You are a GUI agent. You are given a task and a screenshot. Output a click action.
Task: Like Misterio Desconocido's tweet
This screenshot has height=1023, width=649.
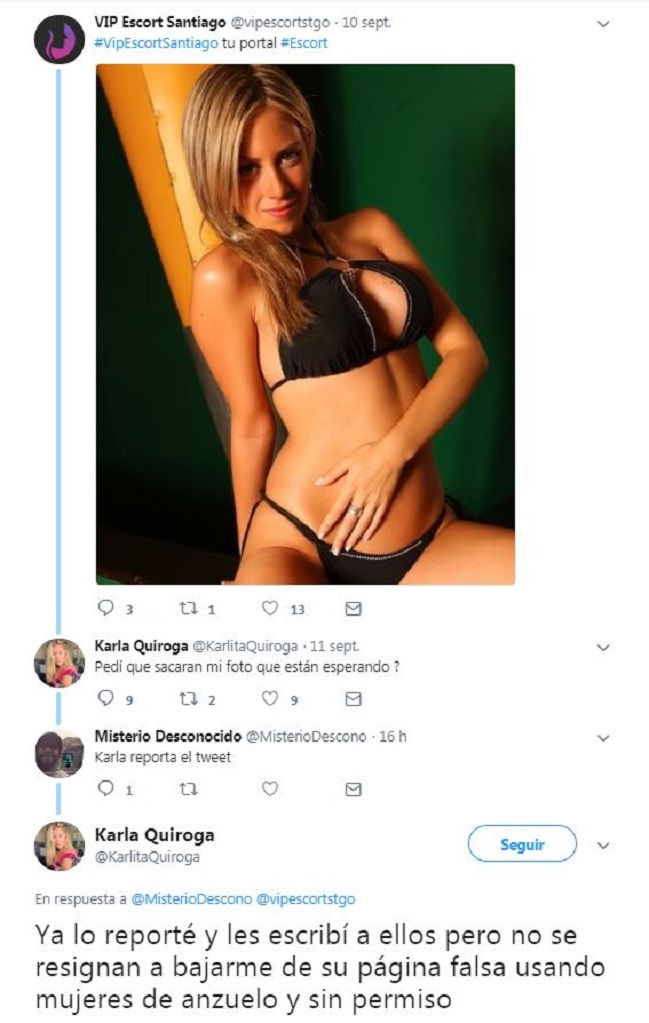[269, 789]
